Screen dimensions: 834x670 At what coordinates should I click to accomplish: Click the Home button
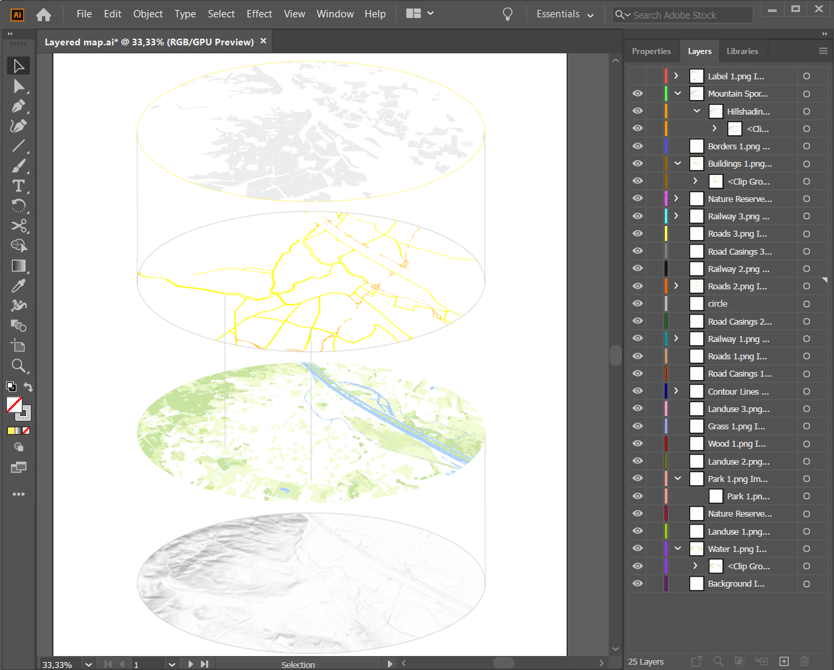pyautogui.click(x=43, y=14)
